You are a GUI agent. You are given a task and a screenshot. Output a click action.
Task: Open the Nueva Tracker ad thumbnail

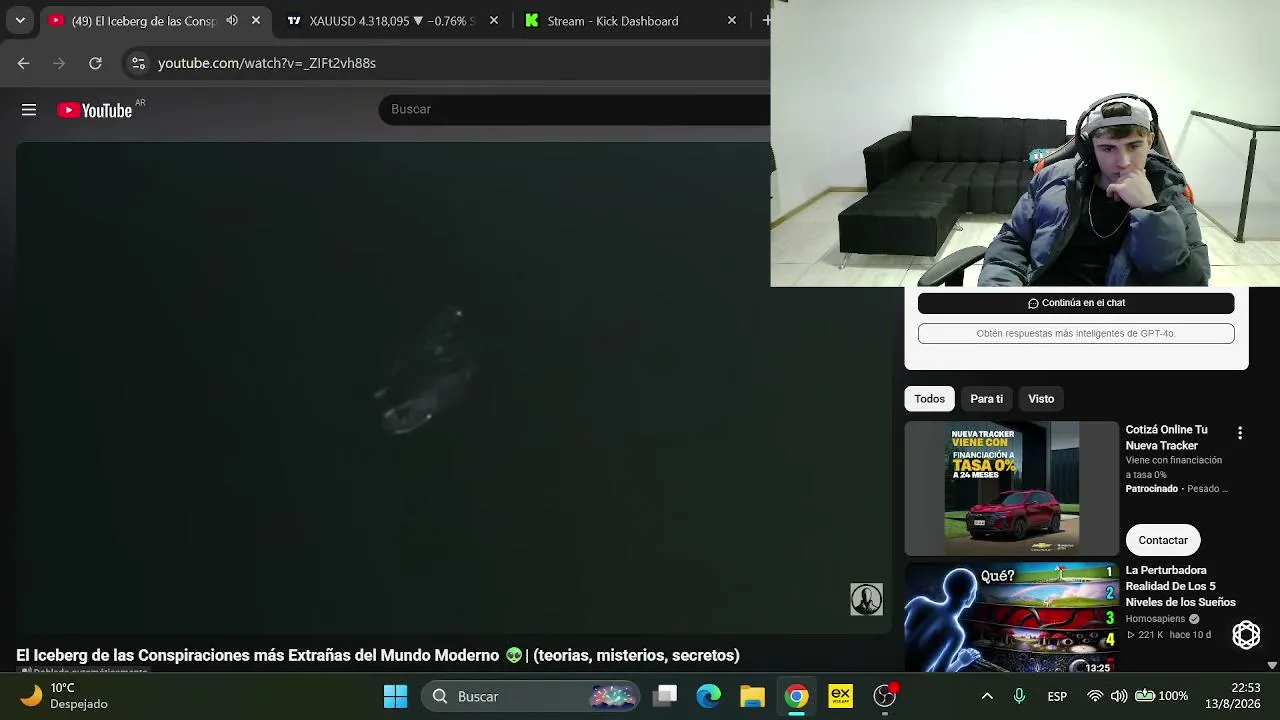point(1012,488)
